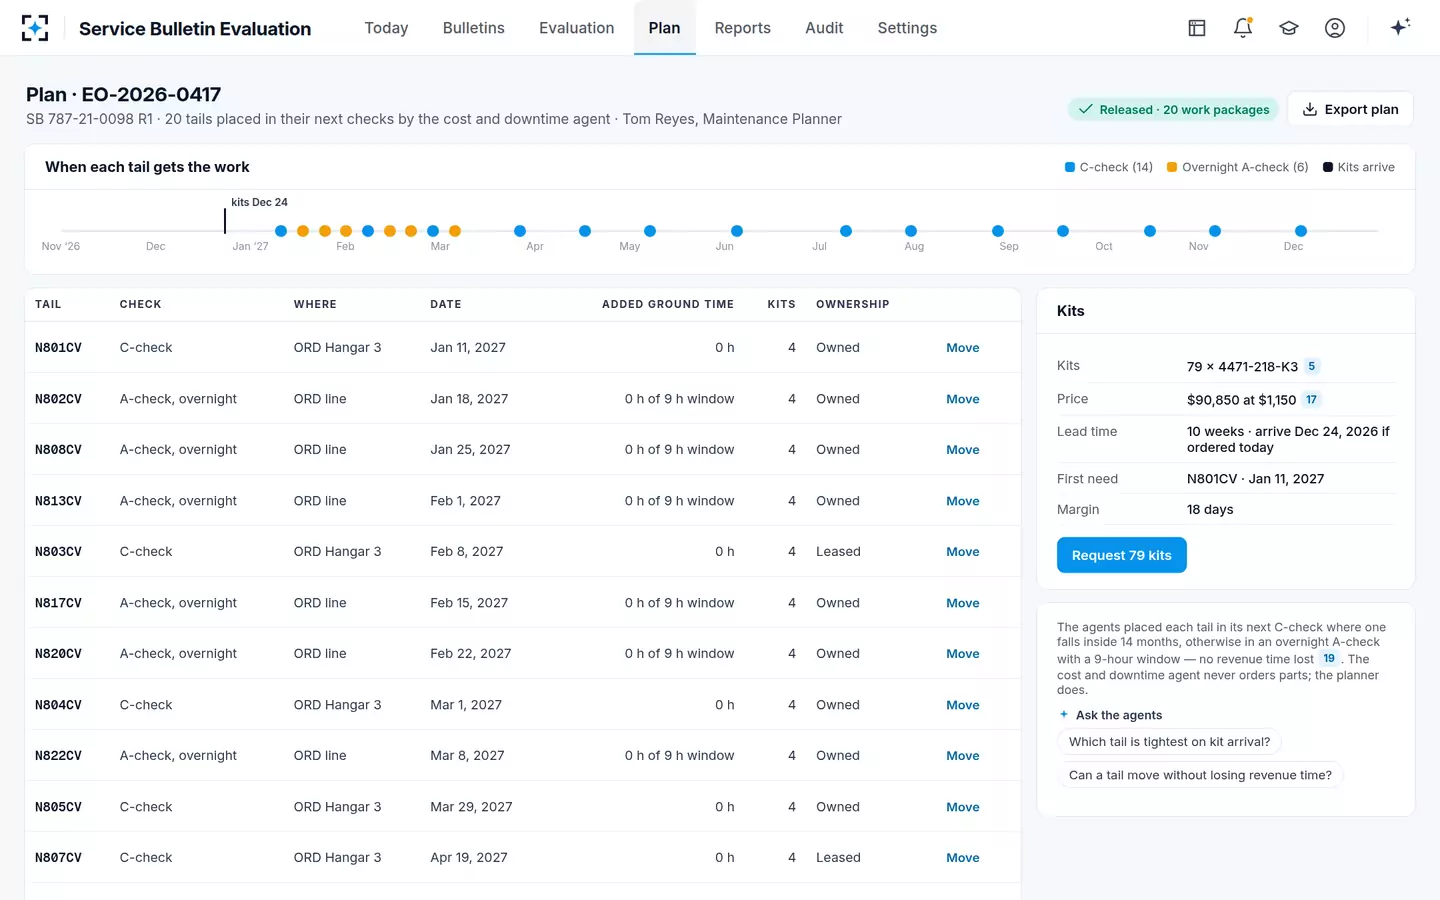
Task: Click orange Overnight A-check legend swatch
Action: [1172, 167]
